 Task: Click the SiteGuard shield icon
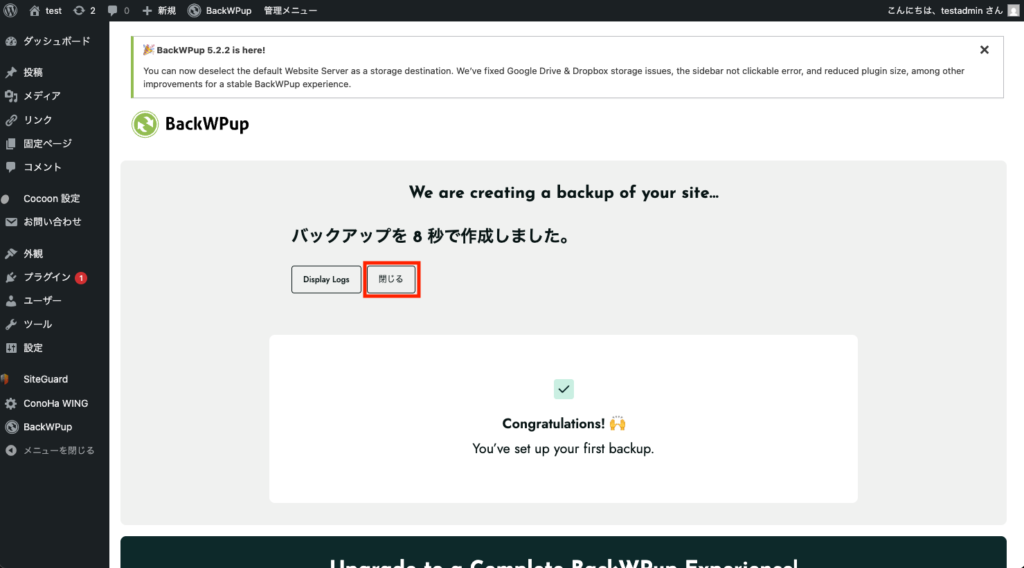click(x=6, y=379)
